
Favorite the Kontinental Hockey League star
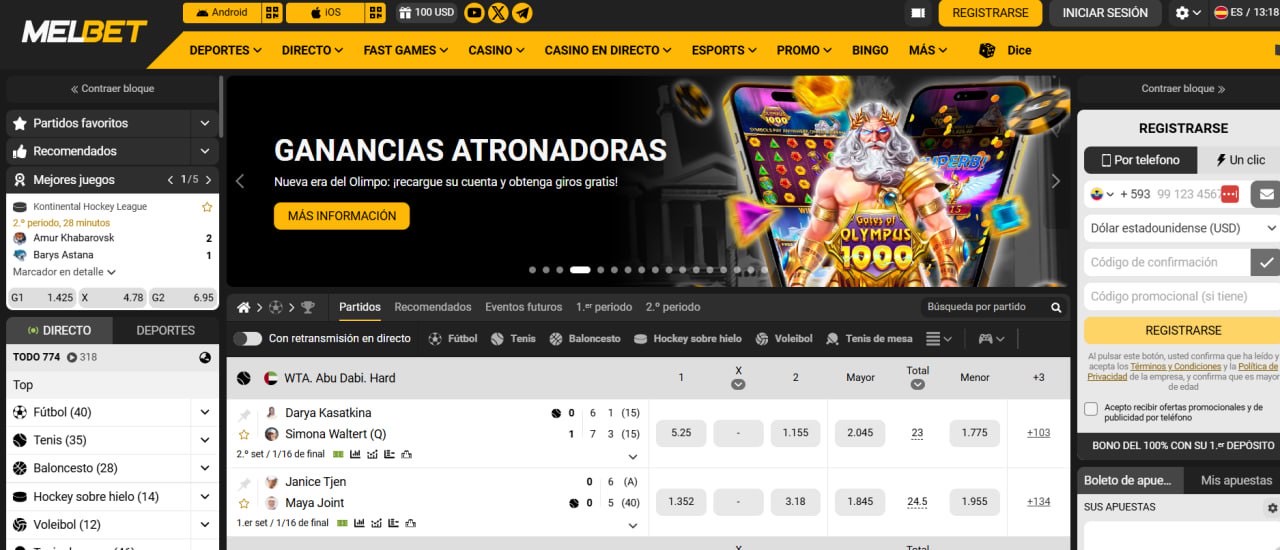click(207, 207)
